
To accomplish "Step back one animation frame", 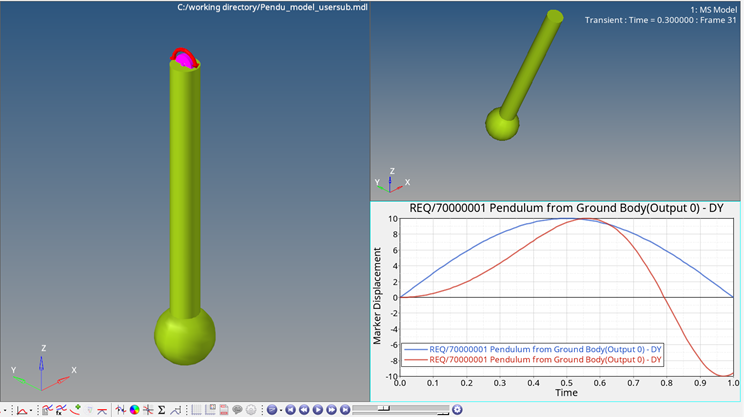I will click(304, 410).
